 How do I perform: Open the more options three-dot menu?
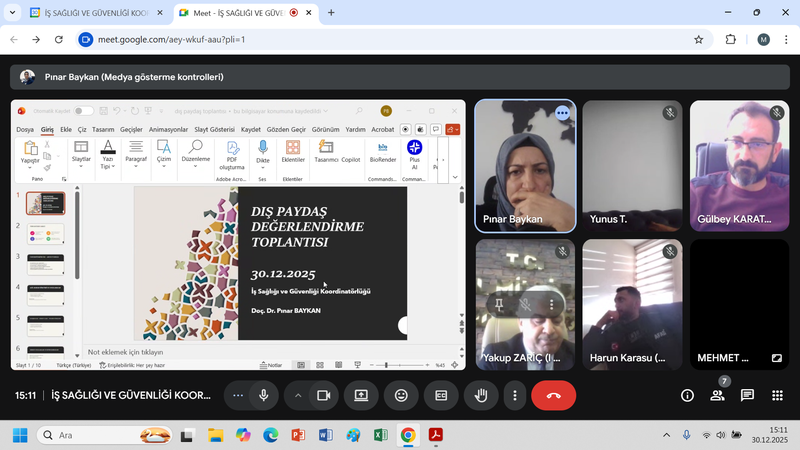pos(515,395)
